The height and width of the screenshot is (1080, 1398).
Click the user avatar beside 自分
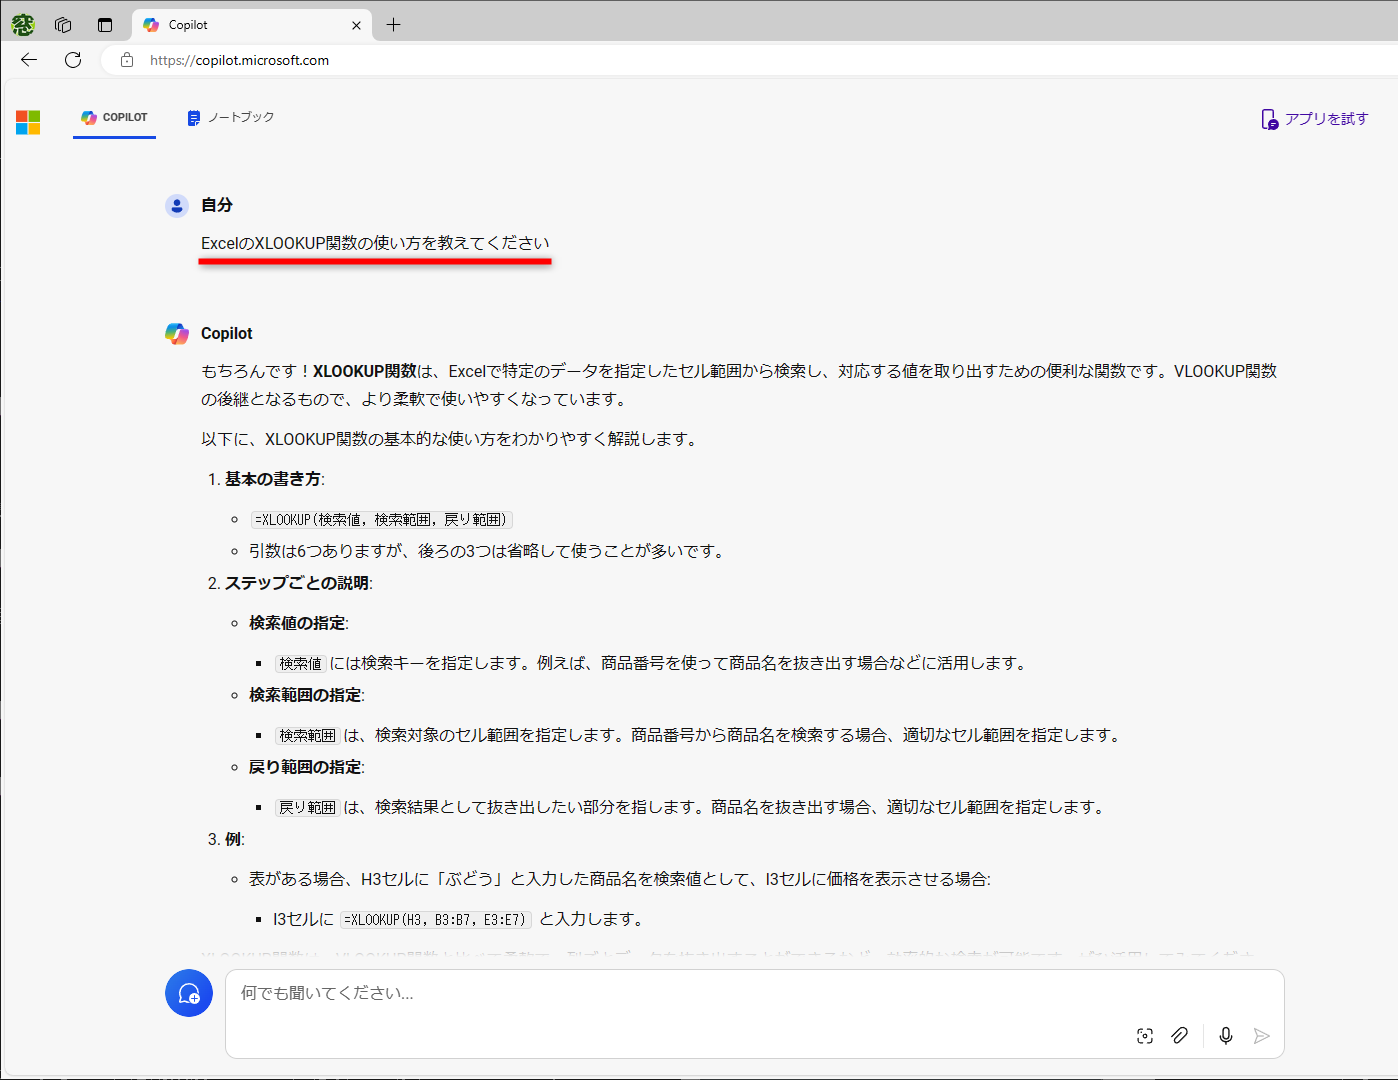[x=177, y=205]
